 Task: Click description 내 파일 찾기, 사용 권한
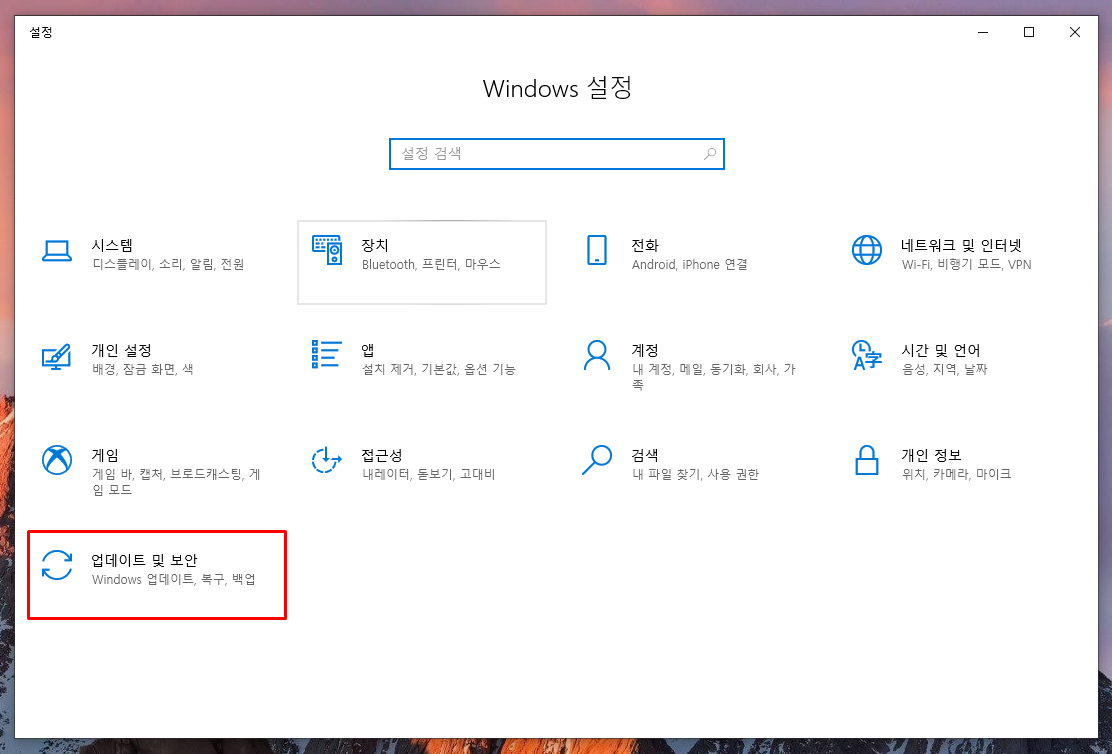[696, 475]
